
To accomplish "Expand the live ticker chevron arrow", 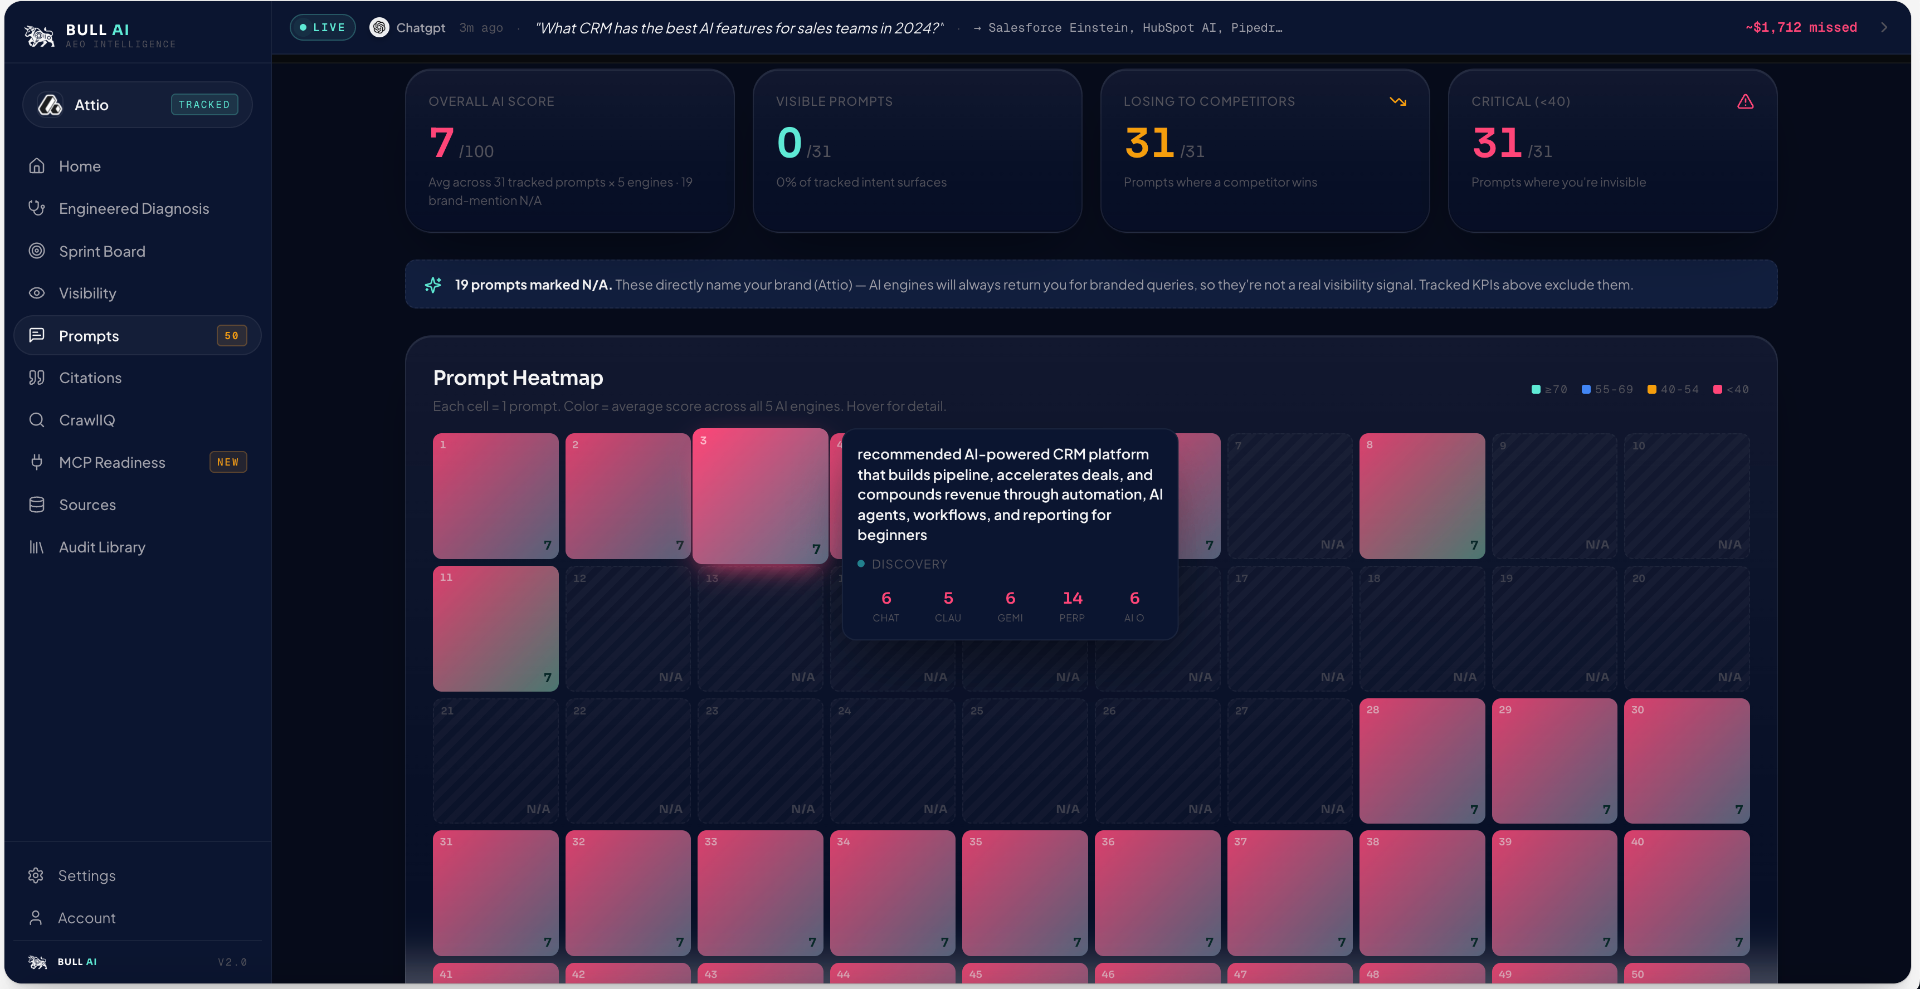I will point(1884,28).
